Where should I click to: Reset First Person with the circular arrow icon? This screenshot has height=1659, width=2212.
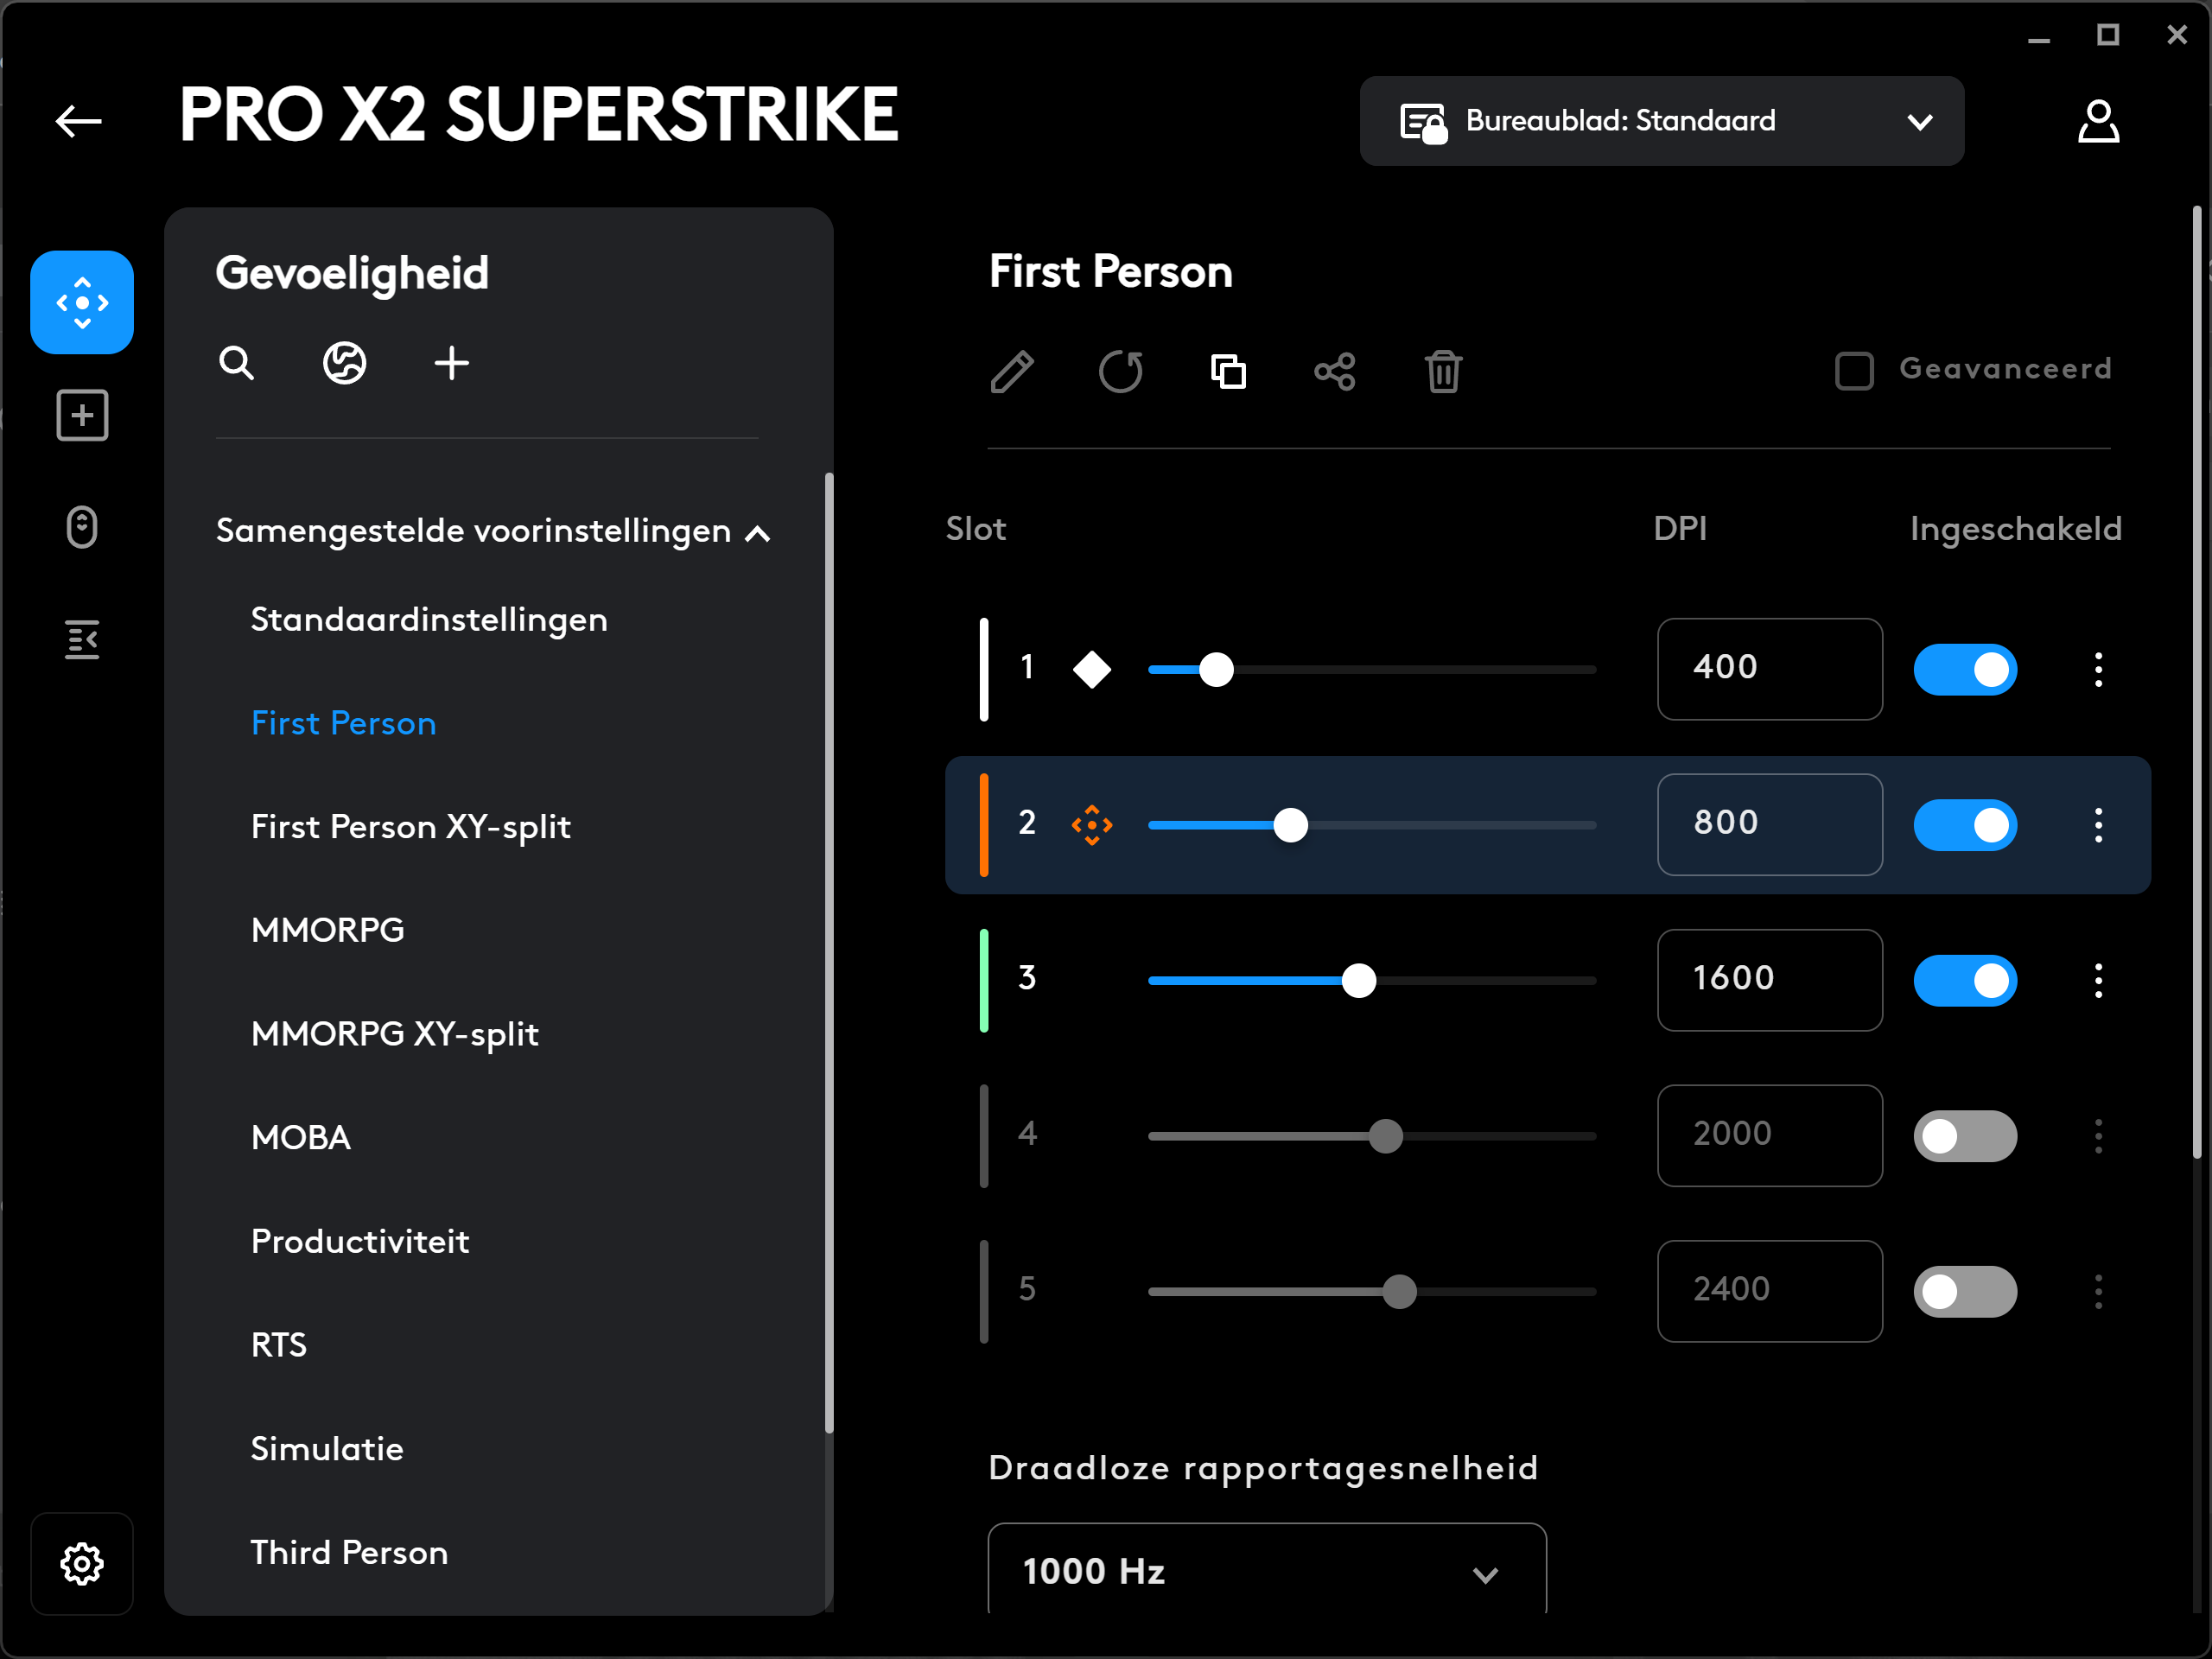(1121, 371)
